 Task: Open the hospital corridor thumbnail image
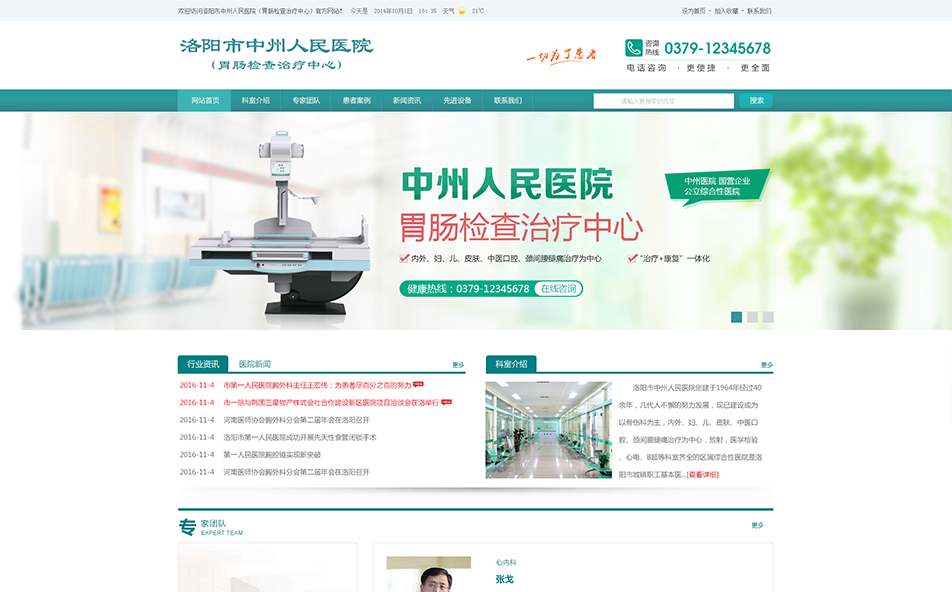coord(548,429)
